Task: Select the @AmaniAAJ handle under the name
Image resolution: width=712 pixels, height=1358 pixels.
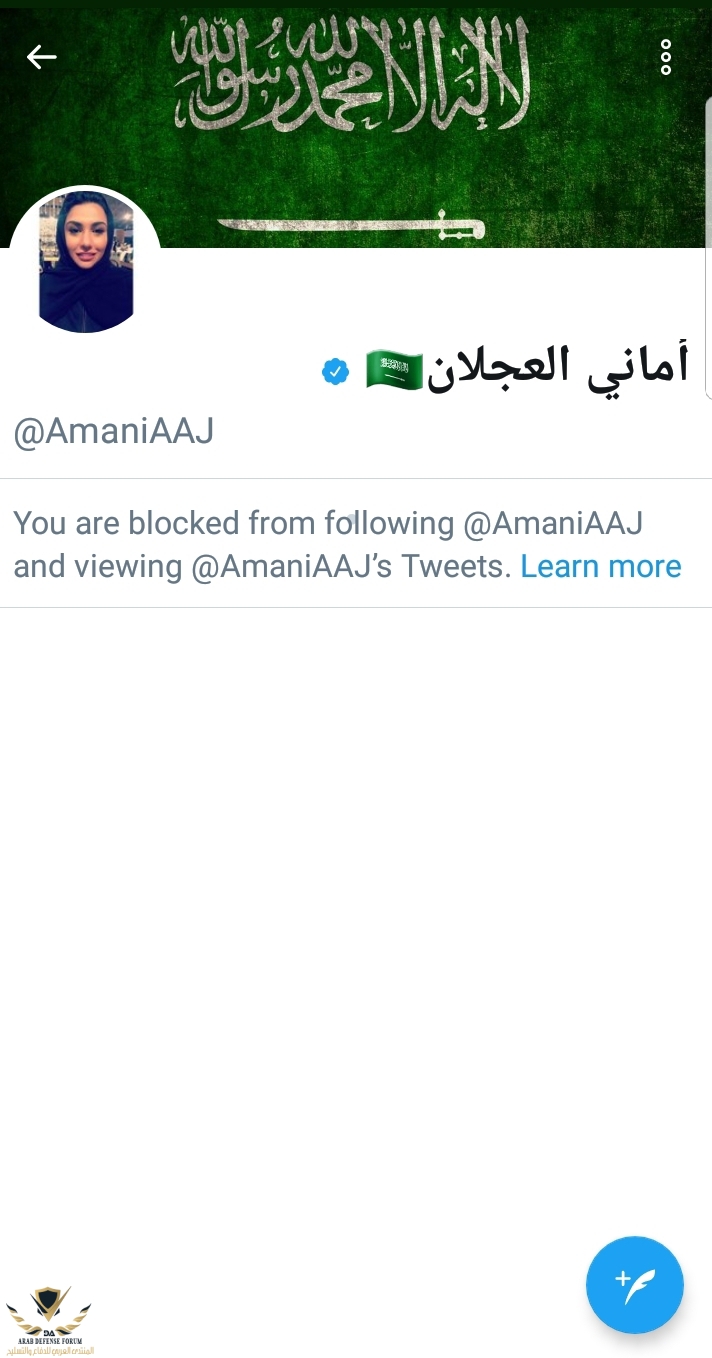Action: pyautogui.click(x=113, y=432)
